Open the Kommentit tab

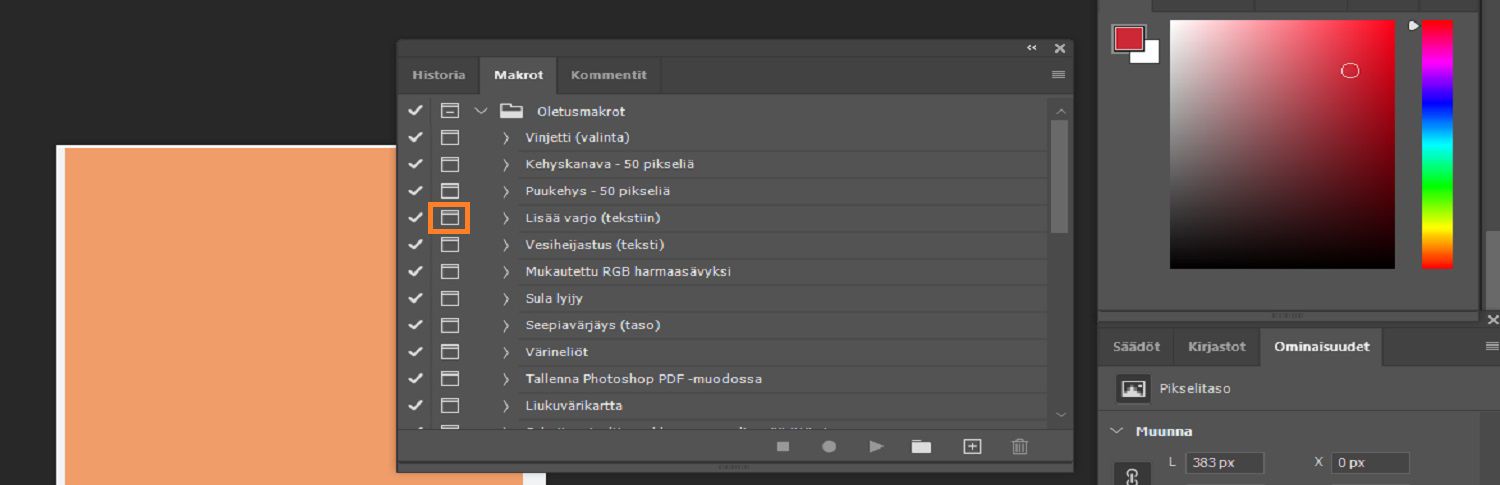point(608,75)
